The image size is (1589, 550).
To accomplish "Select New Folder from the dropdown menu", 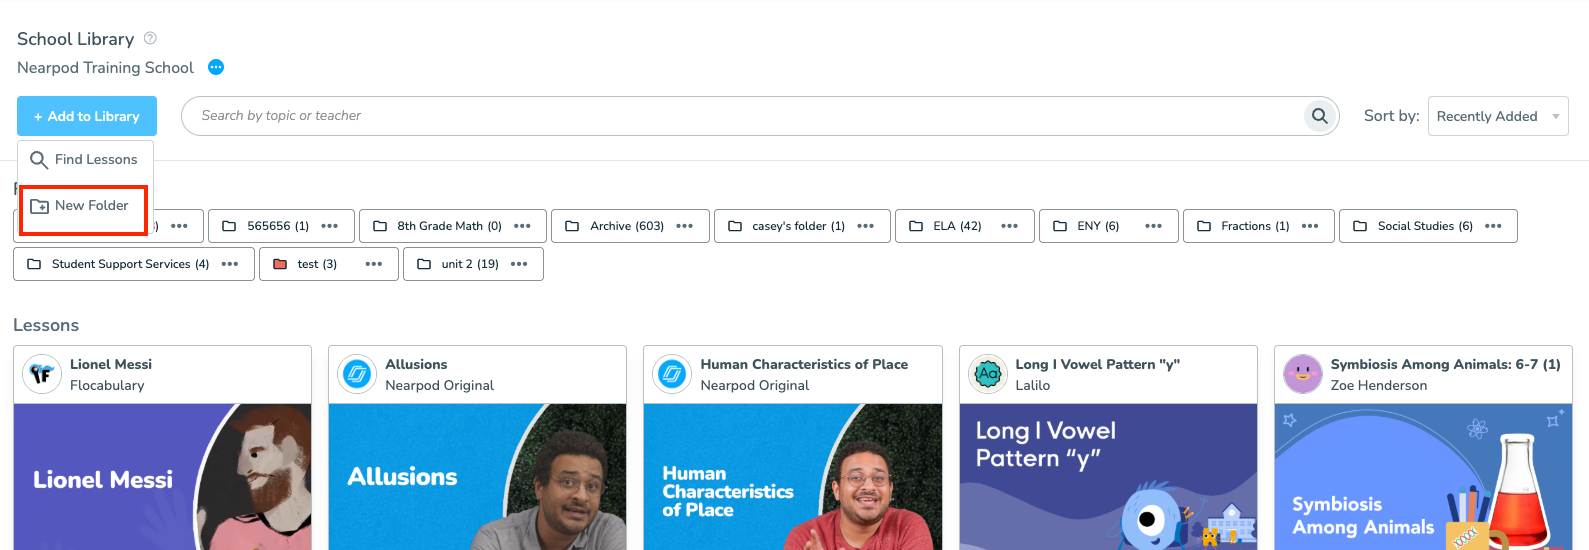I will tap(83, 206).
